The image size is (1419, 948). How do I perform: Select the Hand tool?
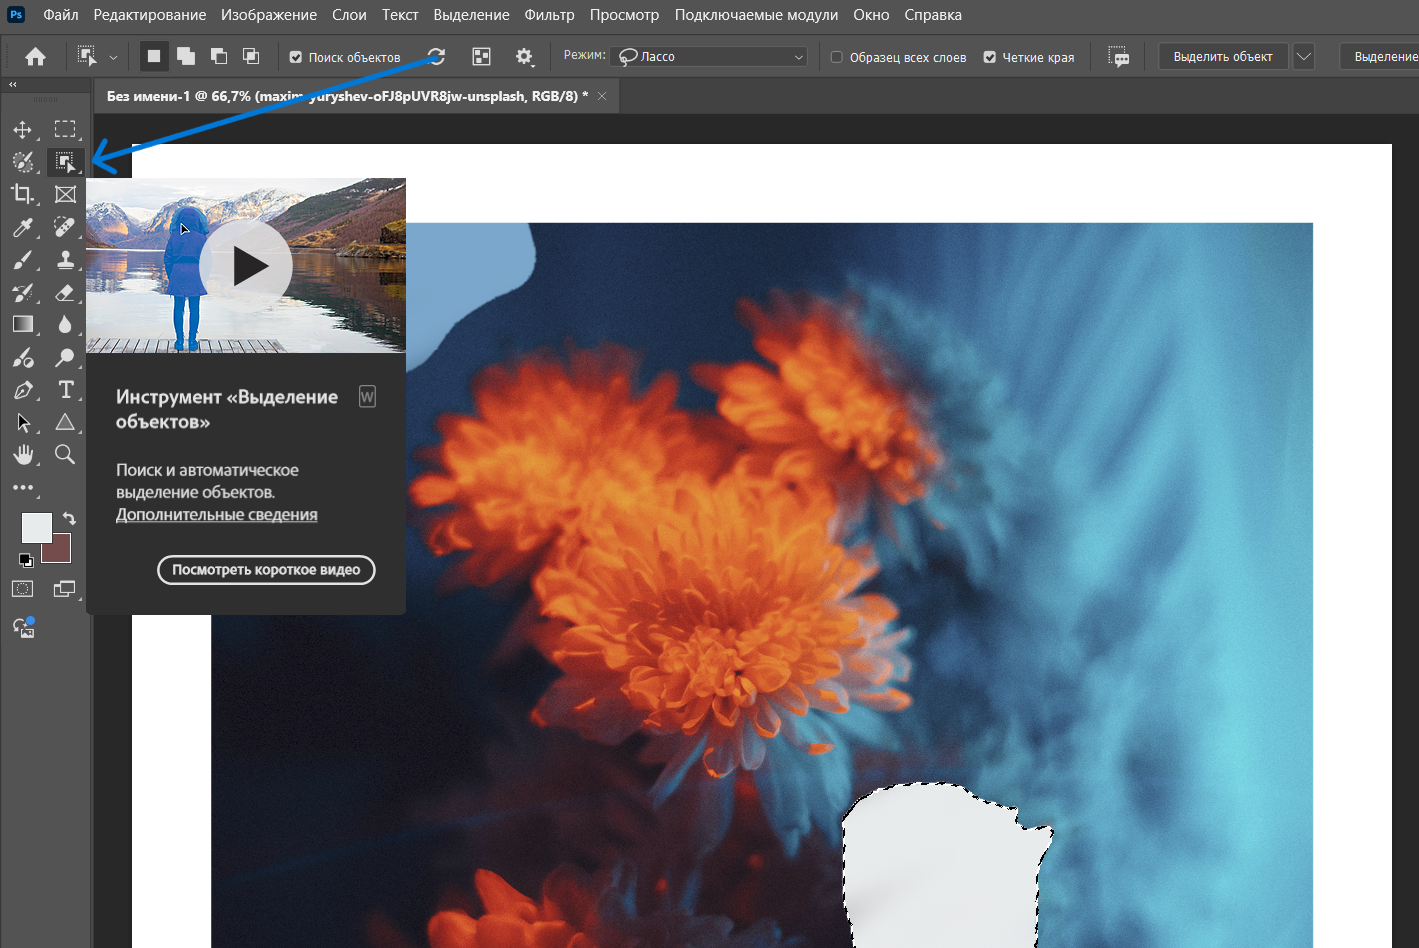(22, 455)
